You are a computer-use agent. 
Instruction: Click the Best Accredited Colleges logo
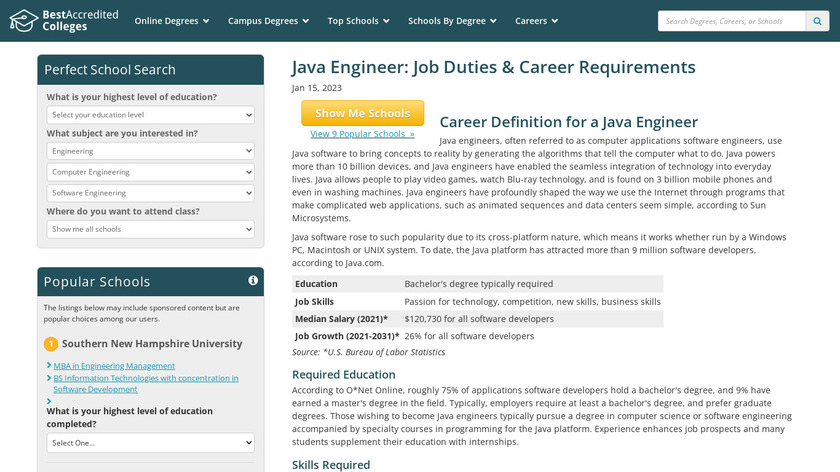point(64,20)
